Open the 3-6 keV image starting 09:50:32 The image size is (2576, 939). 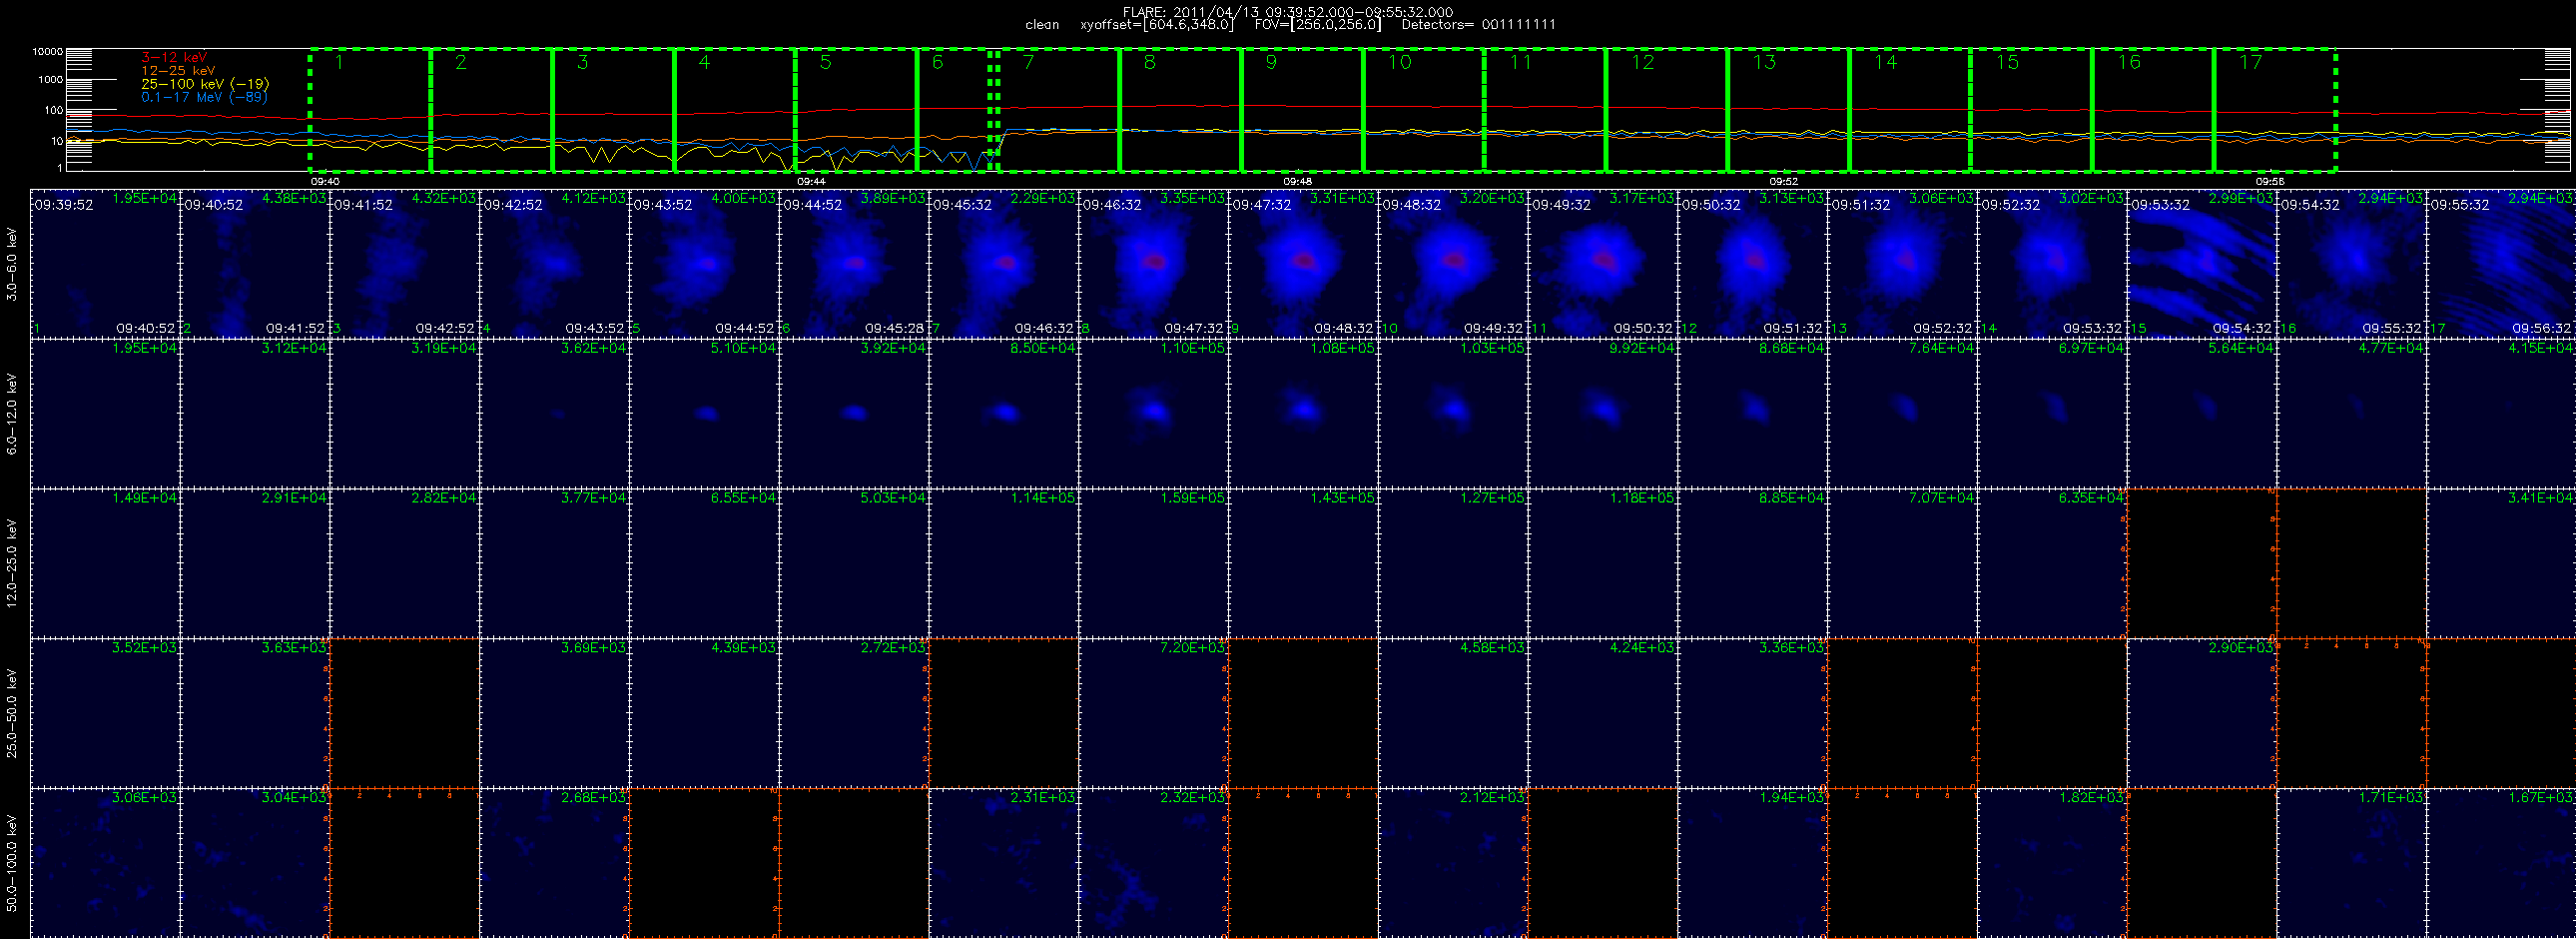(1753, 263)
